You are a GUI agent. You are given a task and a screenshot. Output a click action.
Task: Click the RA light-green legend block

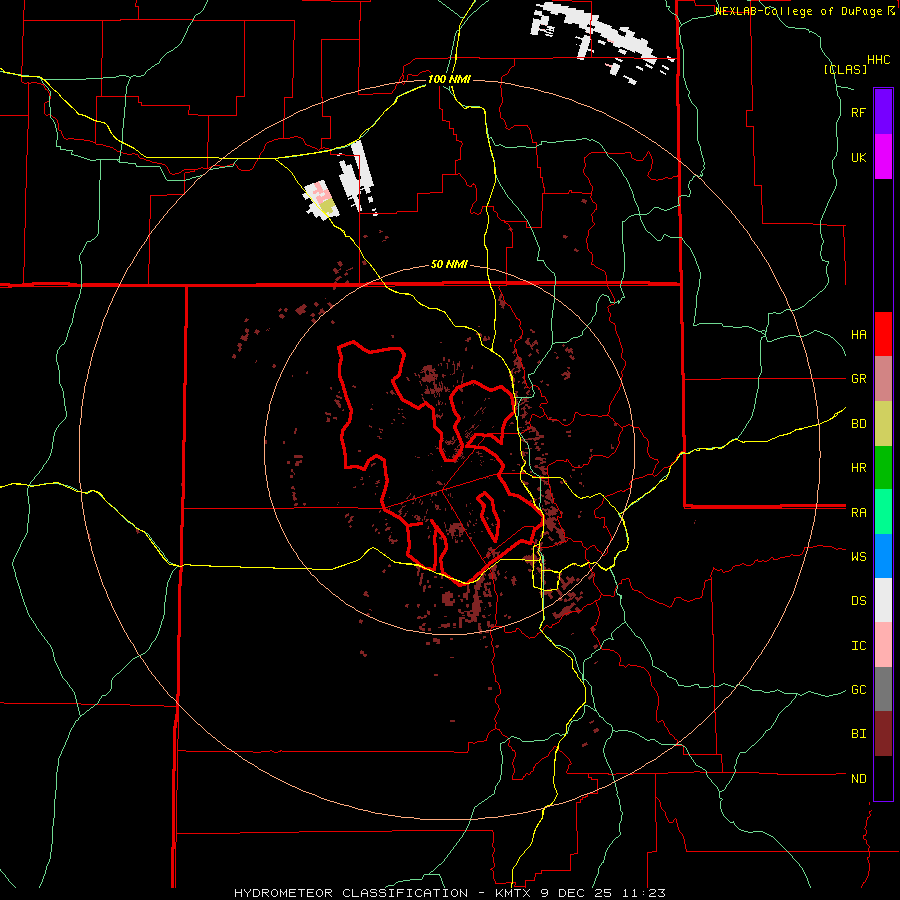point(883,512)
